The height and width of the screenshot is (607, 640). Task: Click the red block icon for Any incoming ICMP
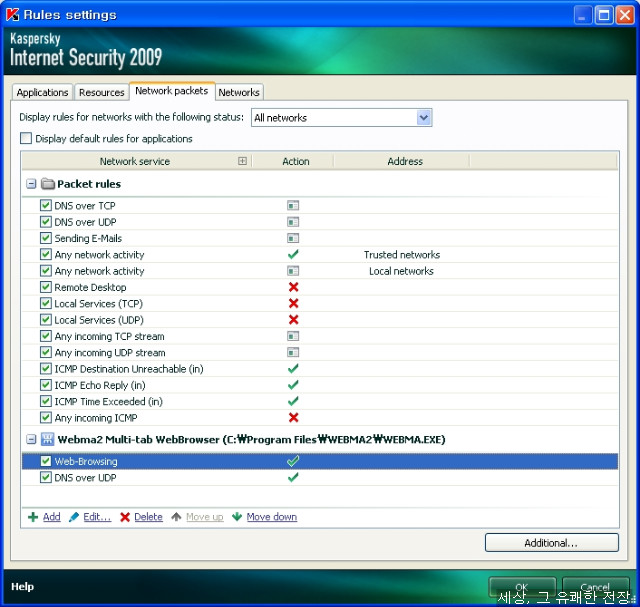(293, 418)
